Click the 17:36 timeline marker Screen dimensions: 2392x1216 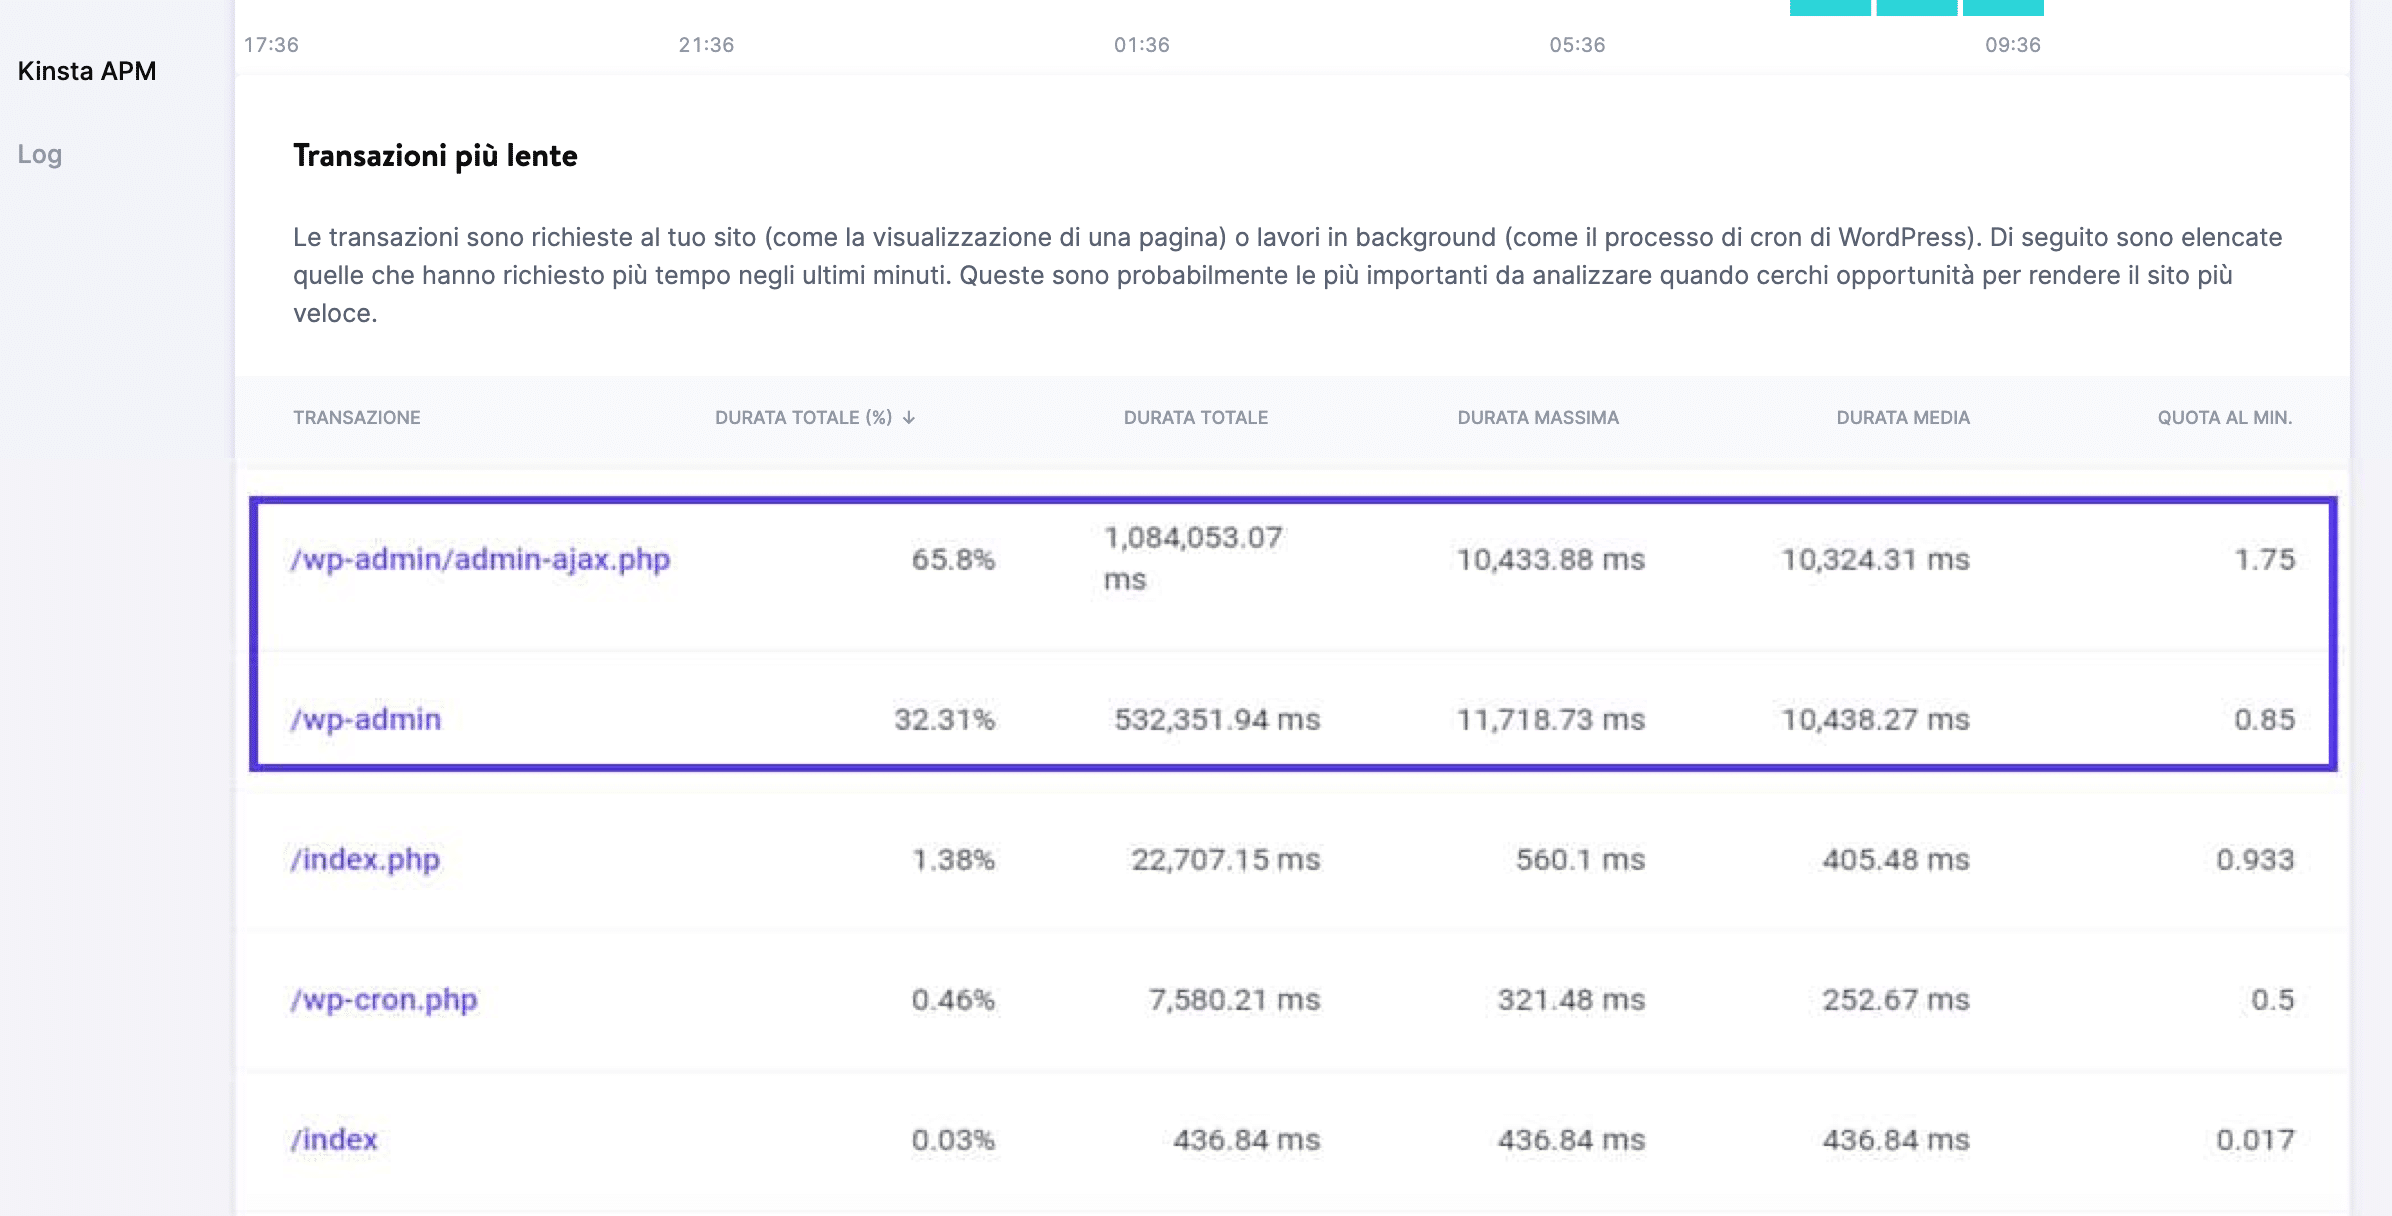(x=273, y=44)
